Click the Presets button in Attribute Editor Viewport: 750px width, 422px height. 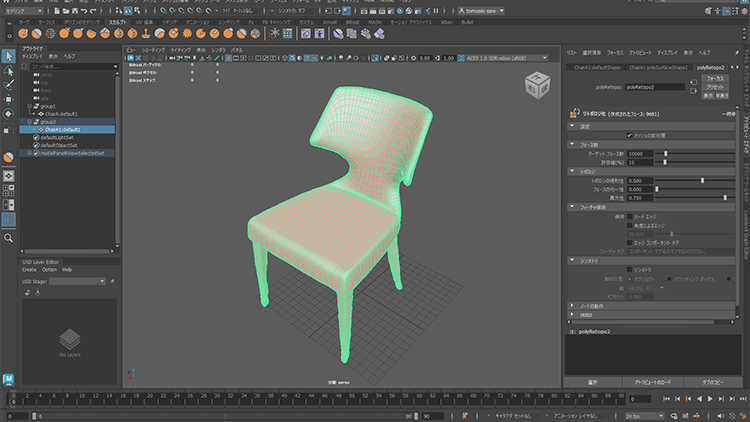tap(715, 87)
